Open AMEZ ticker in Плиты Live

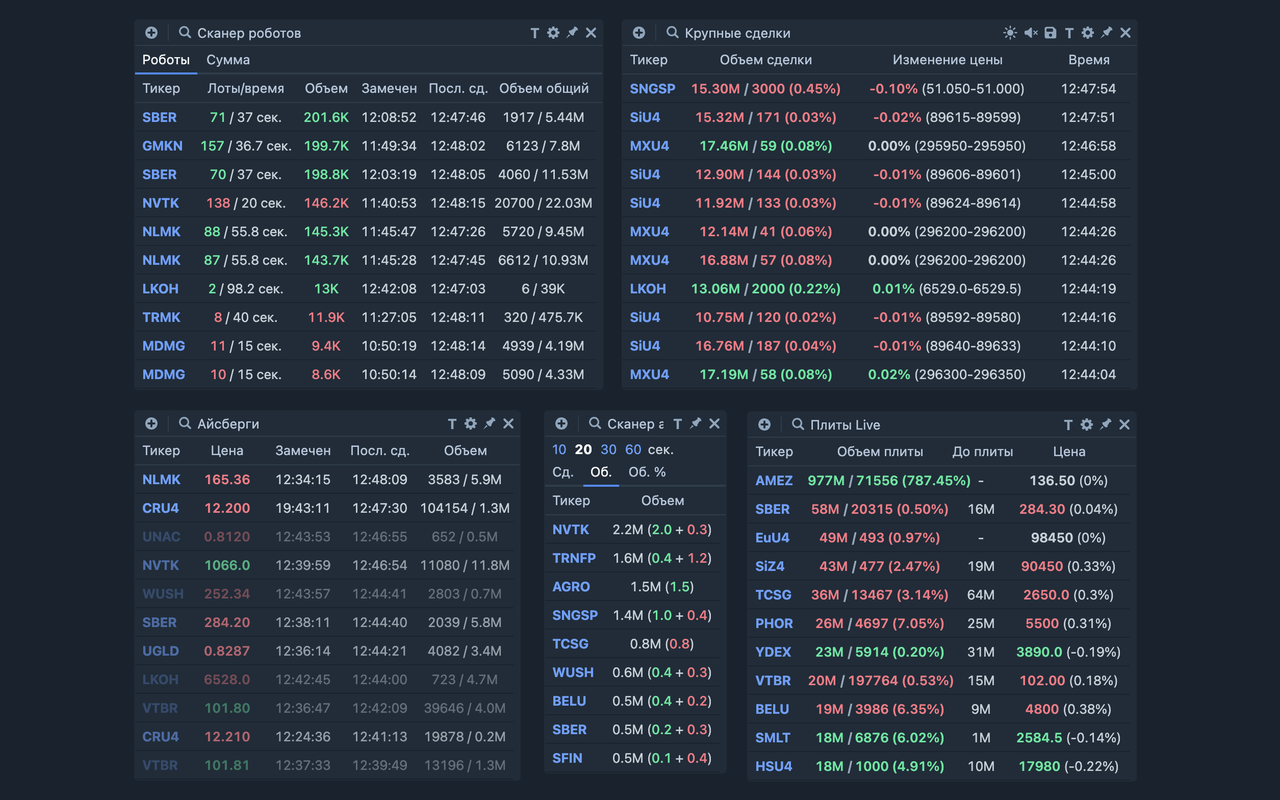[x=774, y=481]
